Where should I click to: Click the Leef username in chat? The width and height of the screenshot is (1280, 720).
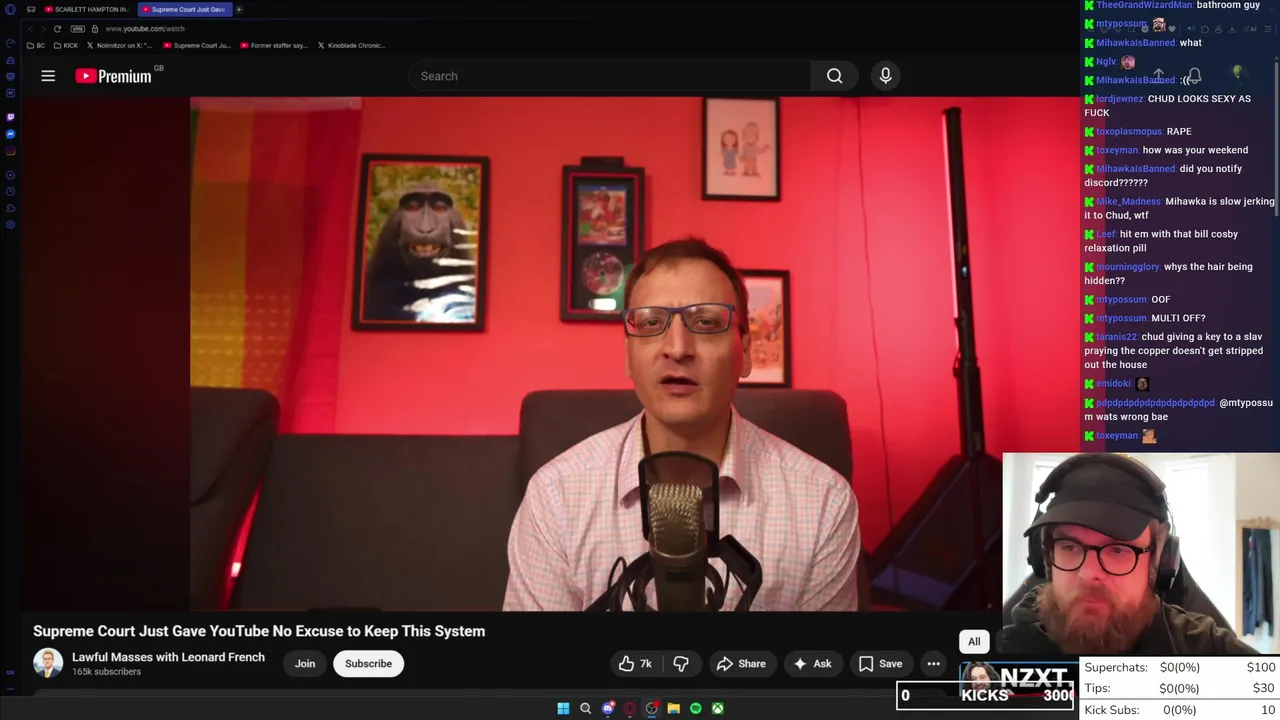point(1106,234)
